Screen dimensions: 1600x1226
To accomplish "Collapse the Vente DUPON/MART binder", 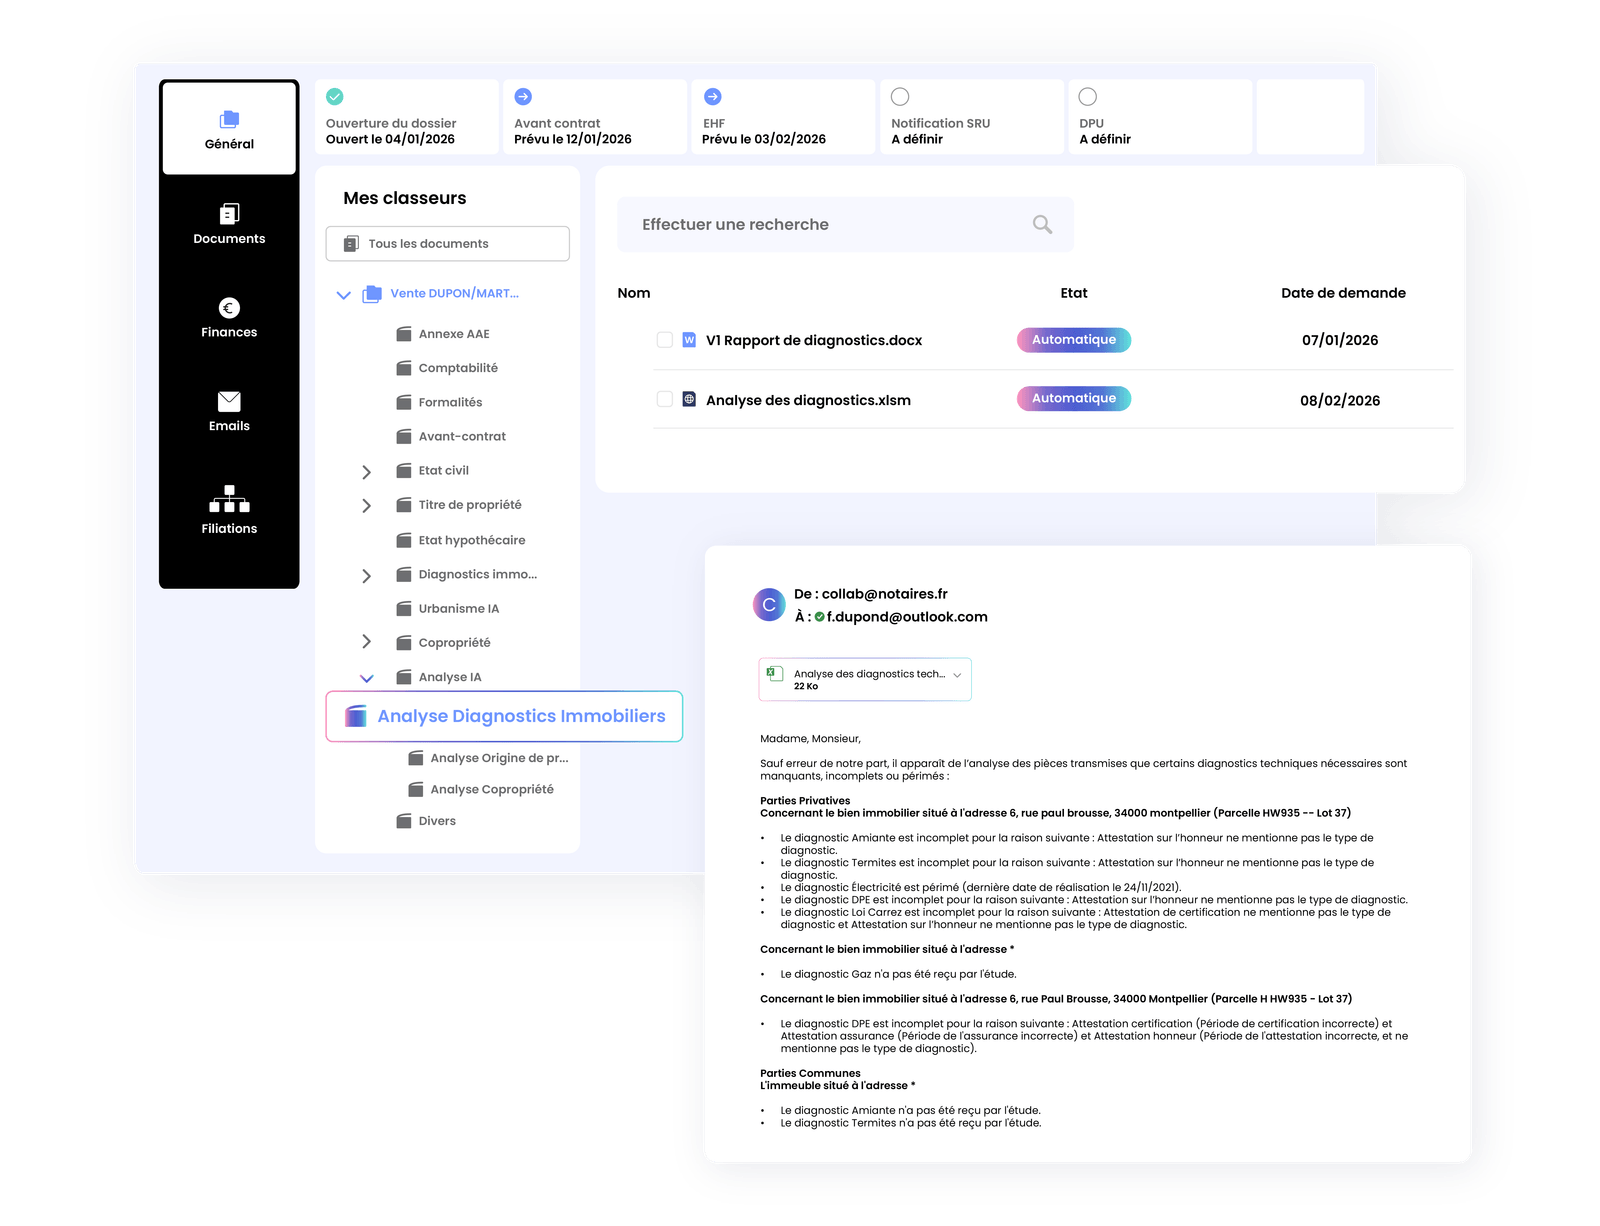I will coord(345,294).
